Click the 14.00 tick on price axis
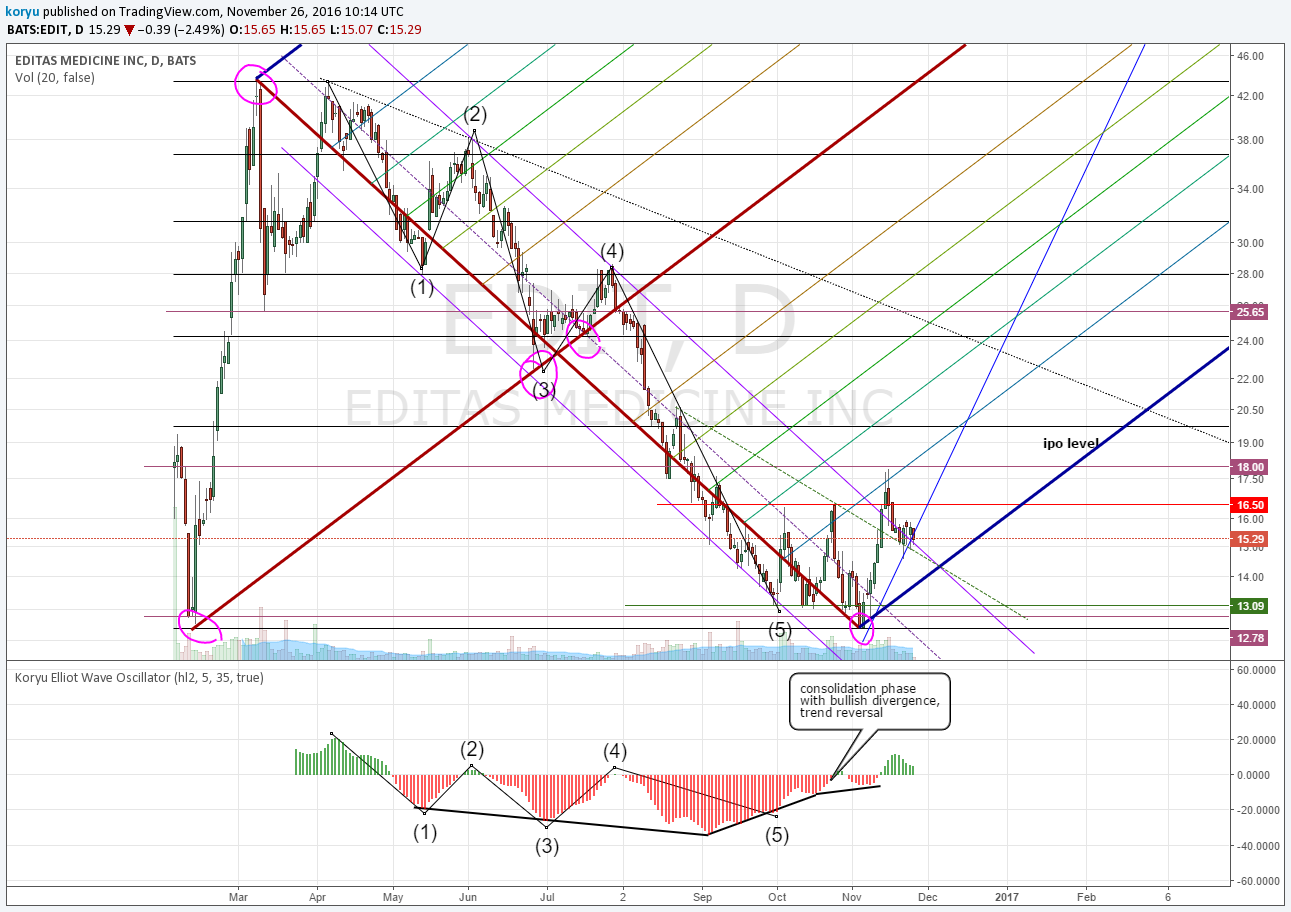 click(x=1250, y=577)
